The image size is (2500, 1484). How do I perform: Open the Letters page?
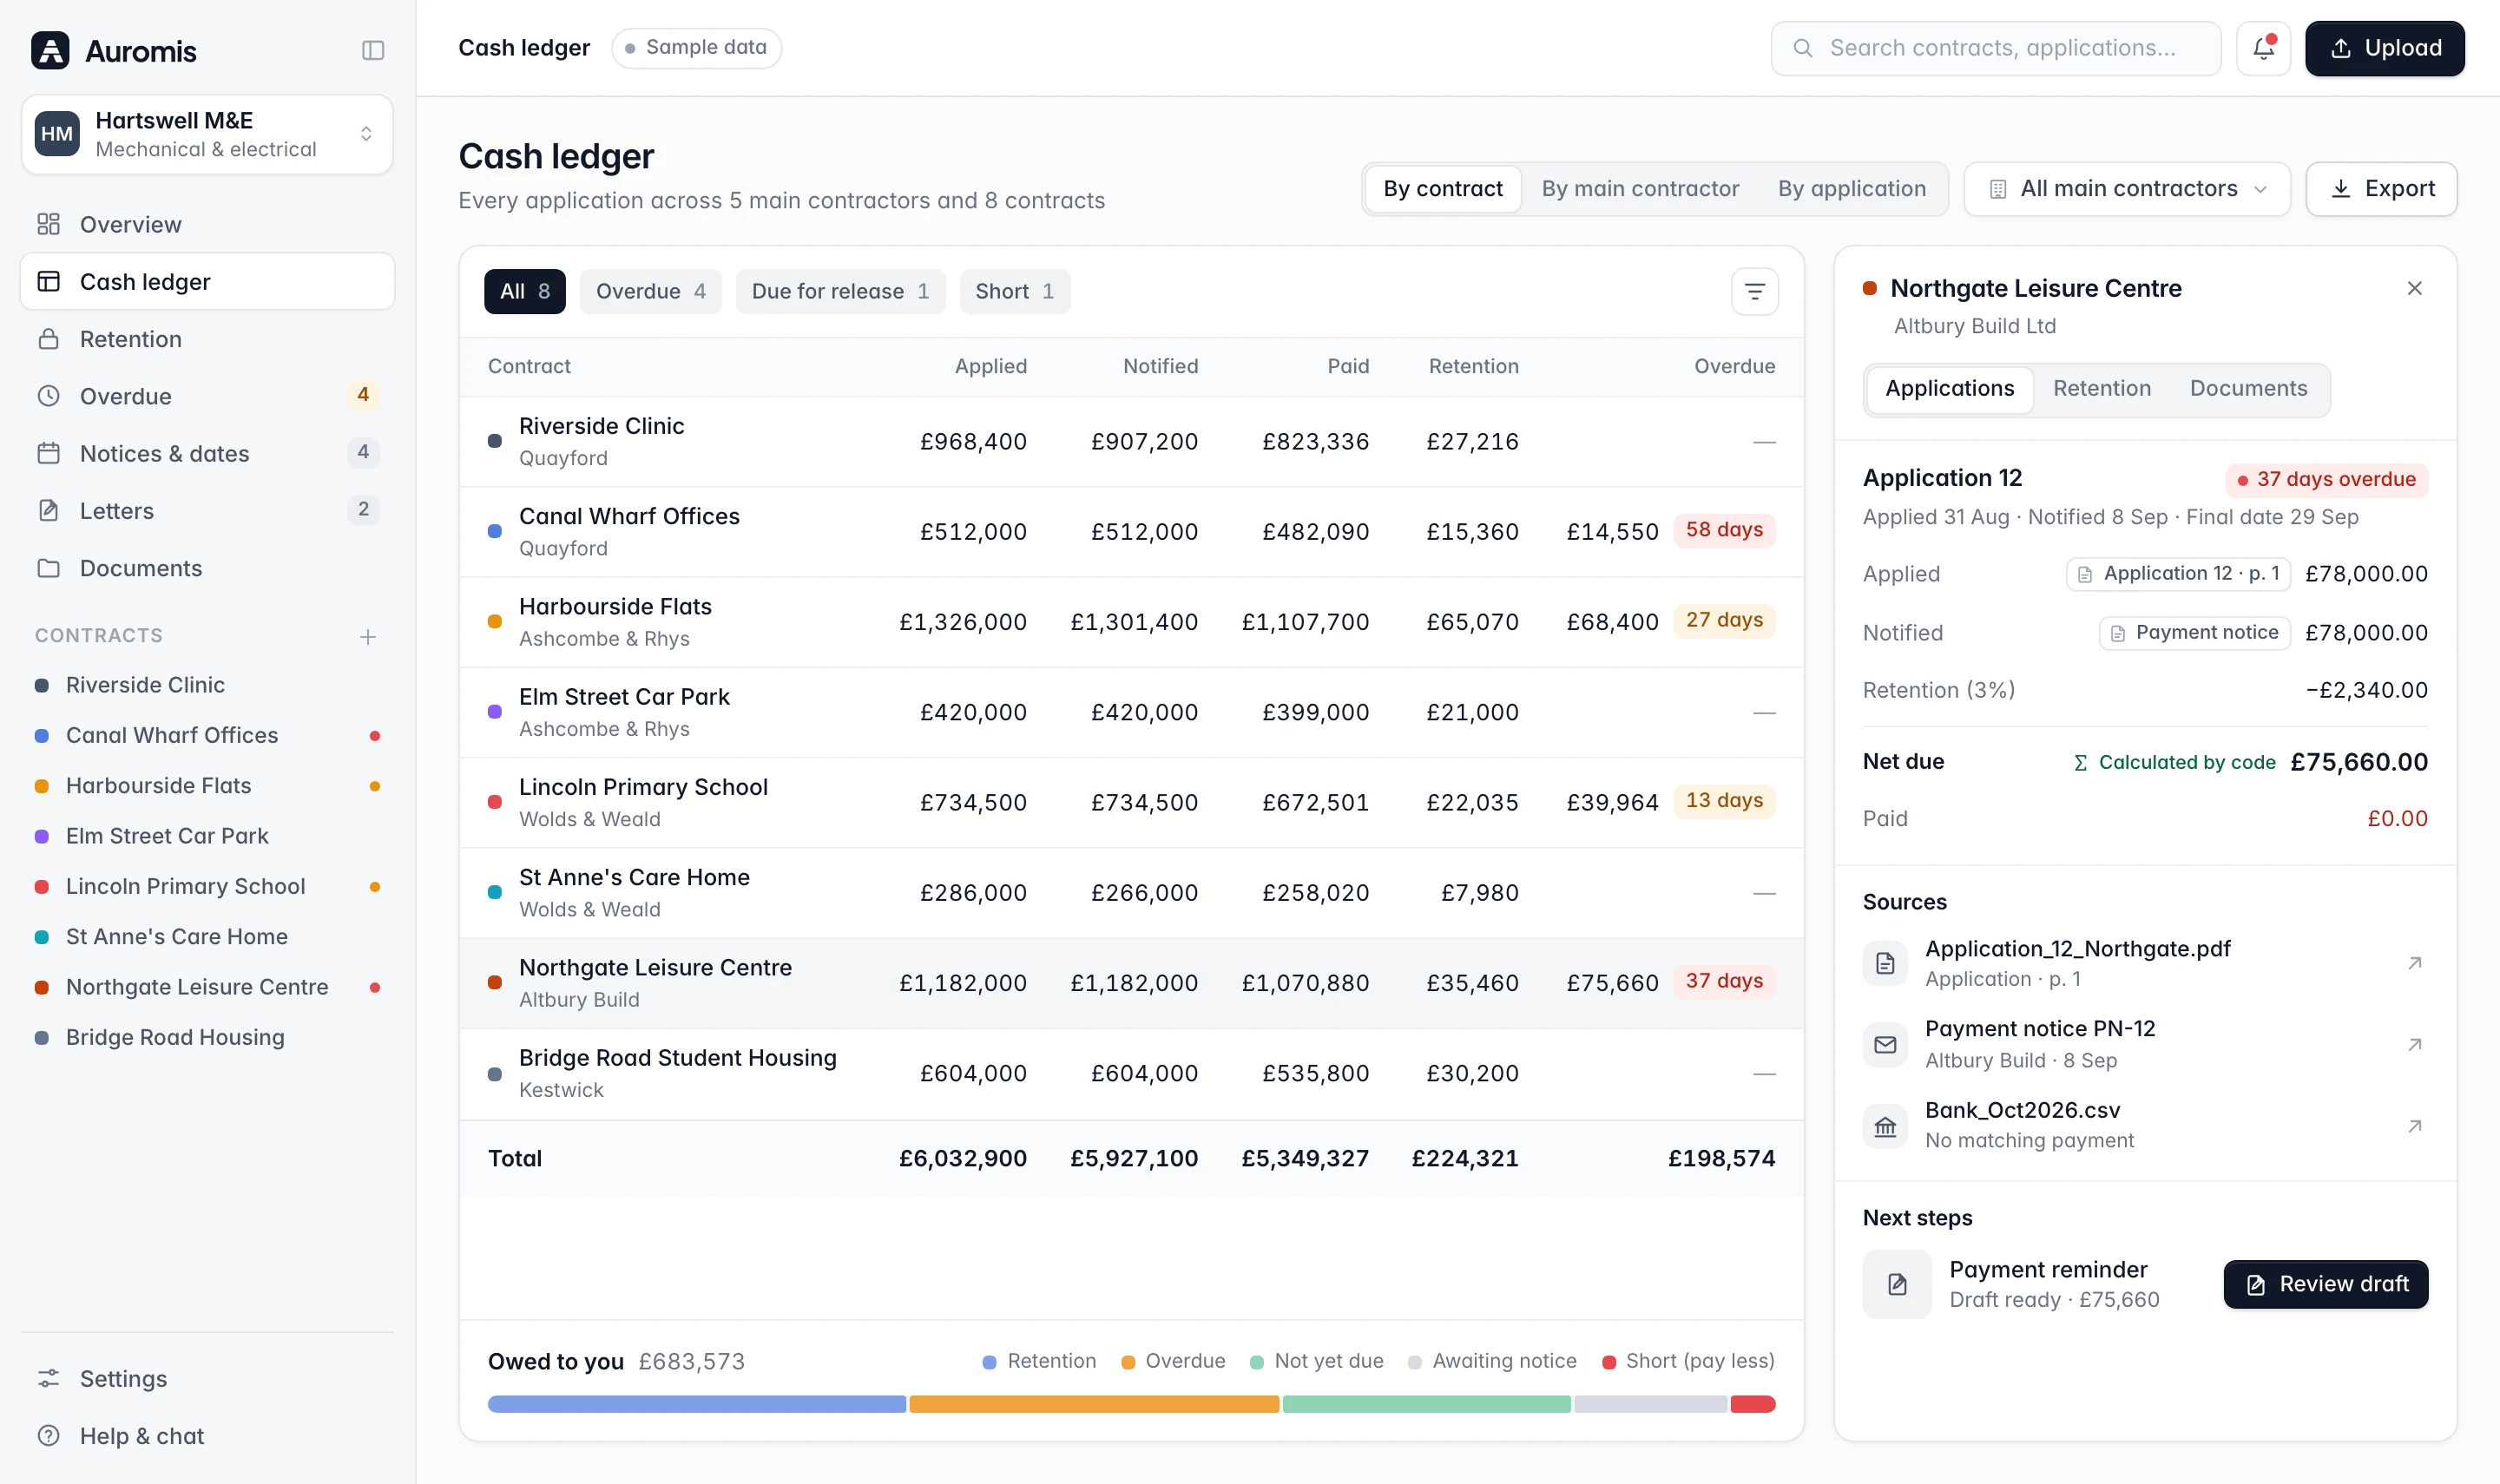207,510
